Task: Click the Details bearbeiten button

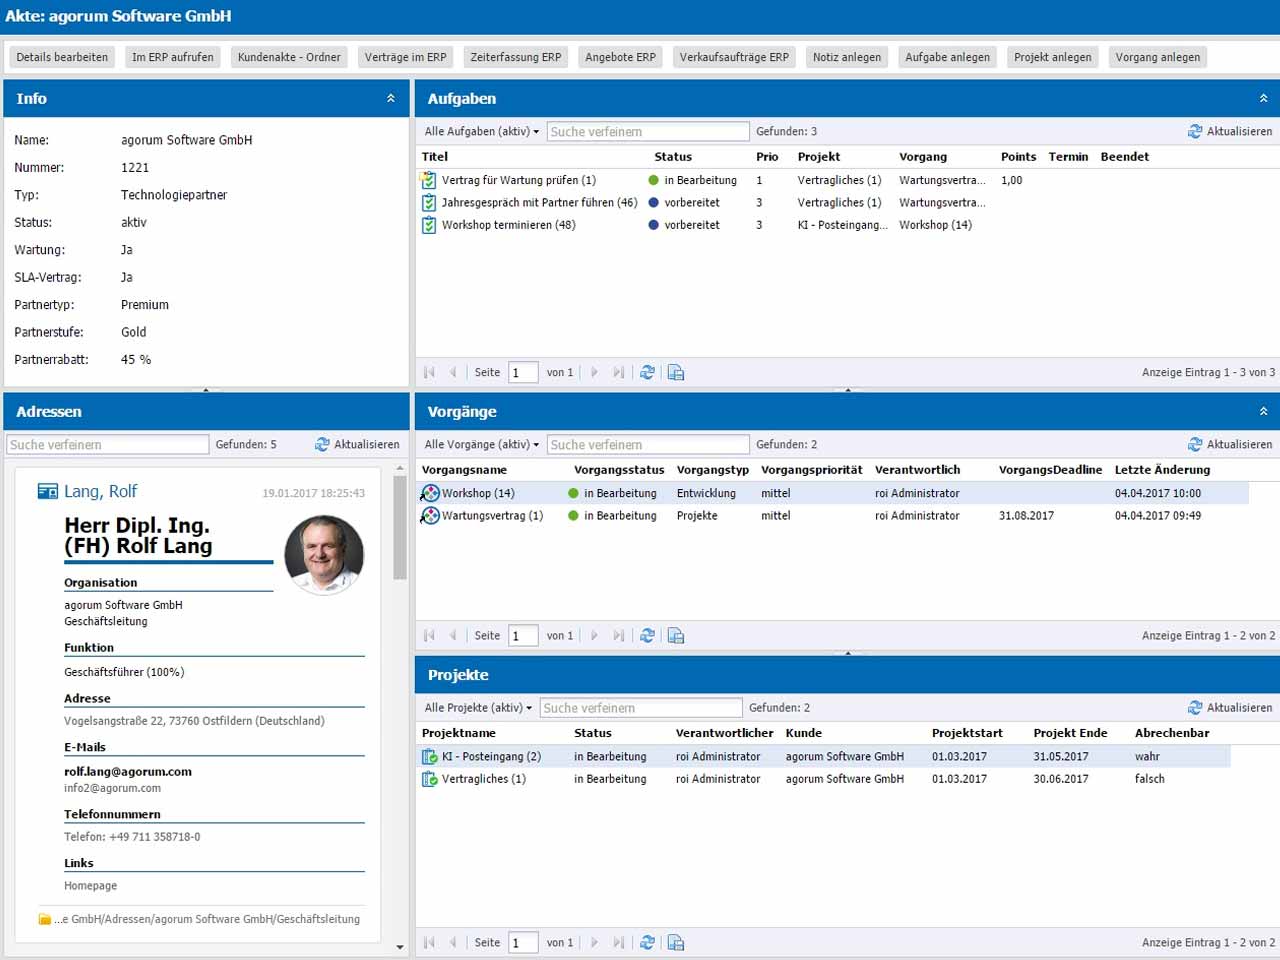Action: pos(62,57)
